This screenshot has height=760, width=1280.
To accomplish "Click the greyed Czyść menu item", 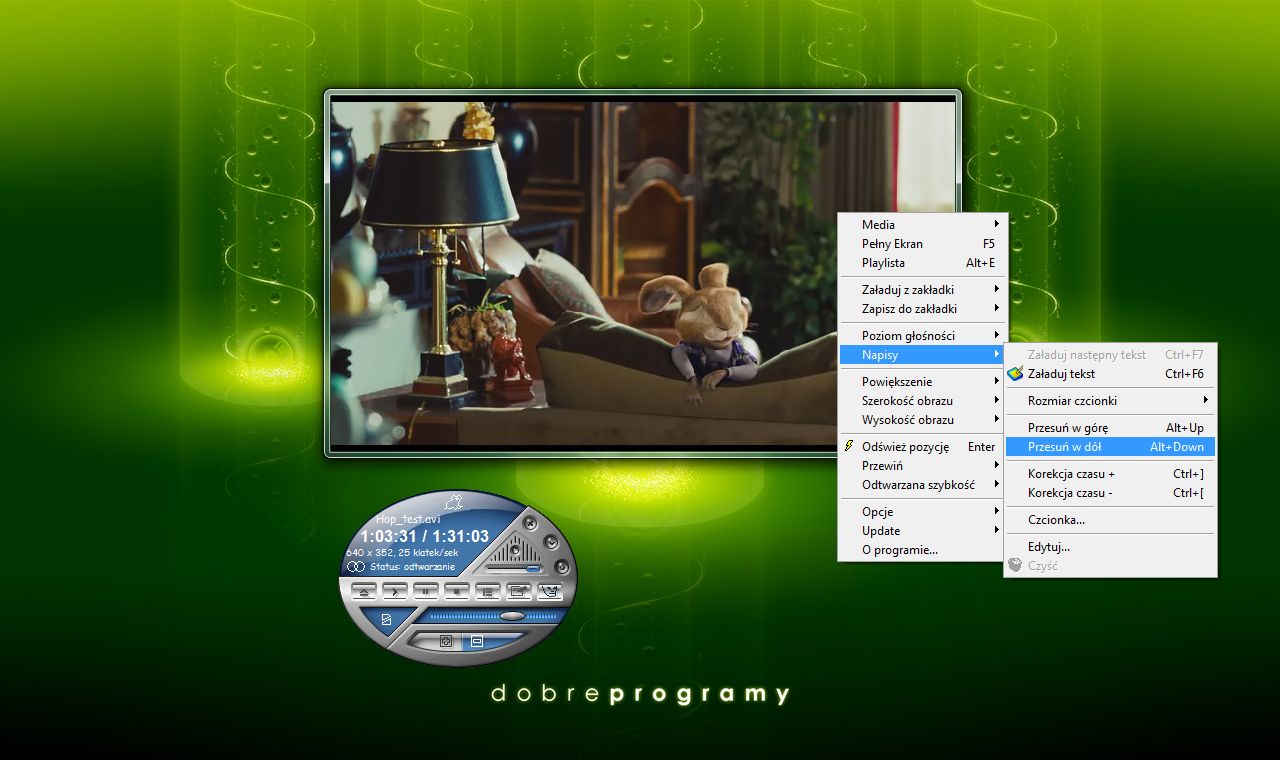I will 1110,565.
